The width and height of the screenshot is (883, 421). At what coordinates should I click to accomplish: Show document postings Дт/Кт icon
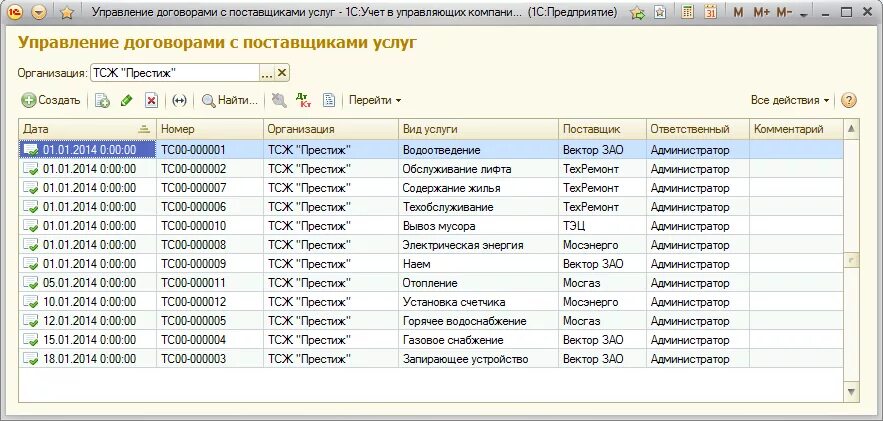304,100
